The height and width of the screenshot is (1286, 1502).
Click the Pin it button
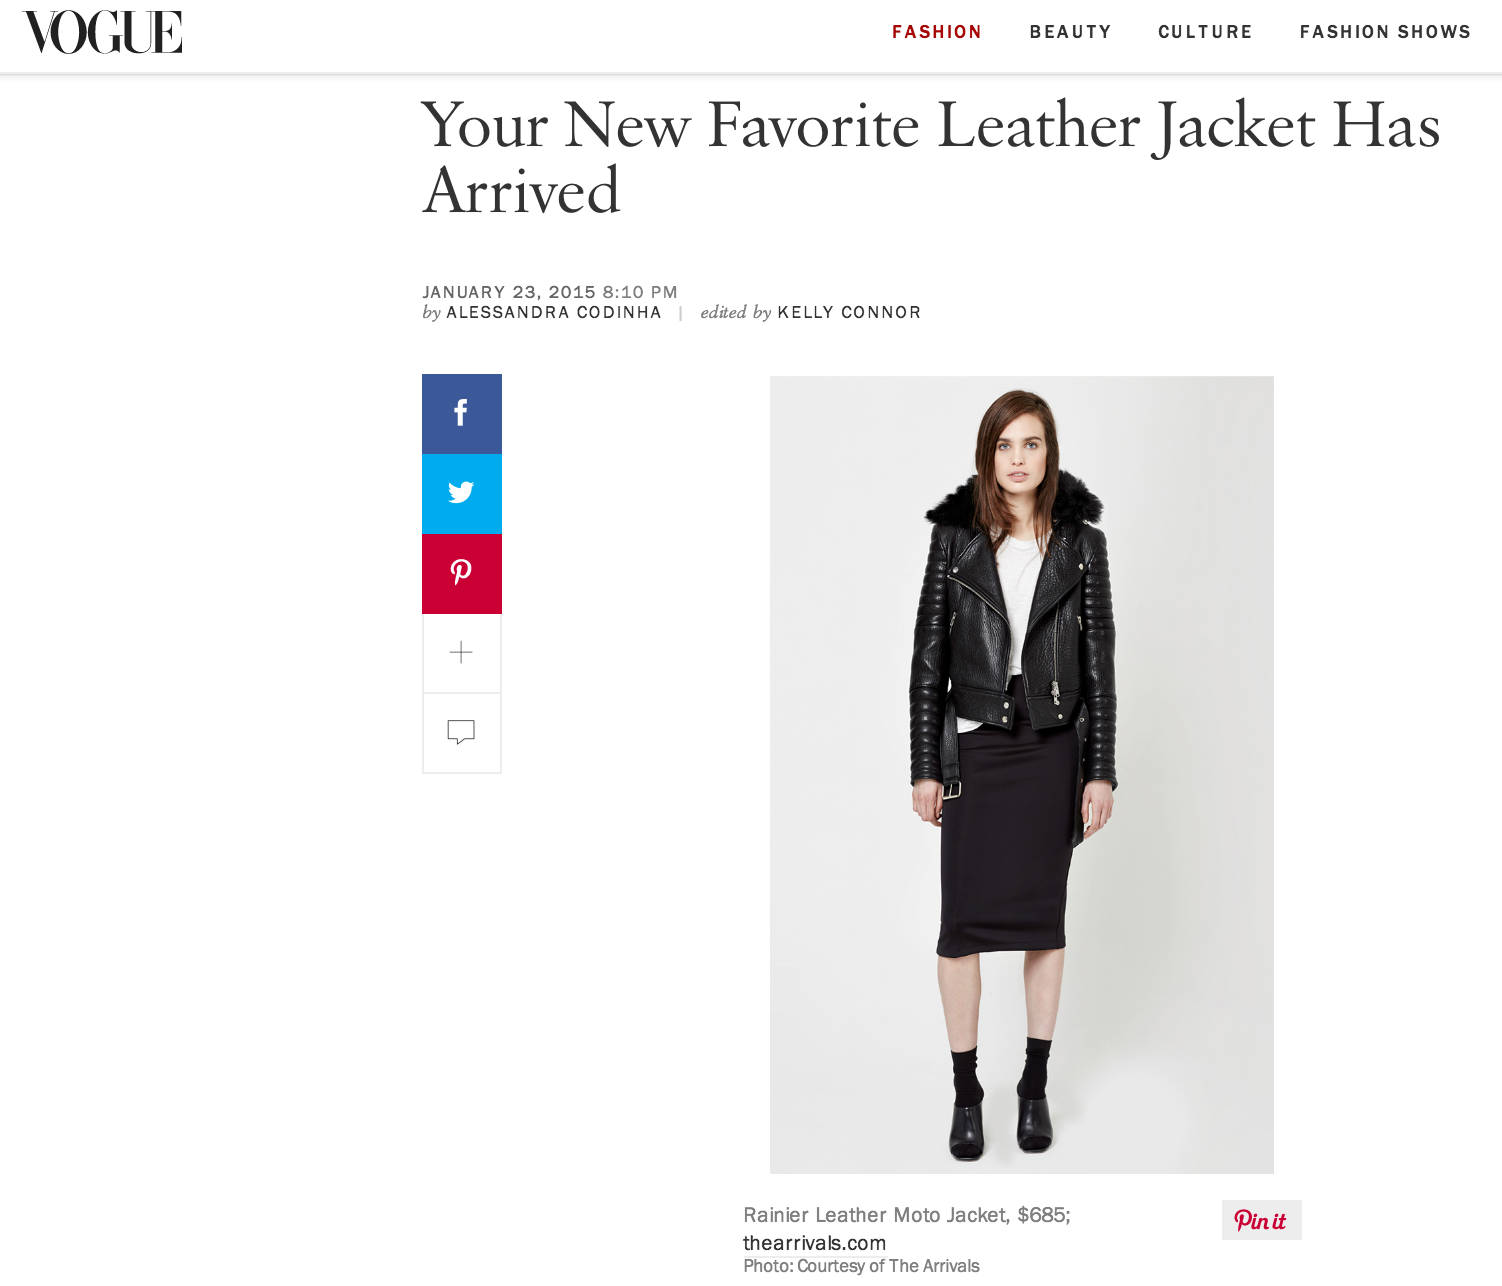(1261, 1220)
